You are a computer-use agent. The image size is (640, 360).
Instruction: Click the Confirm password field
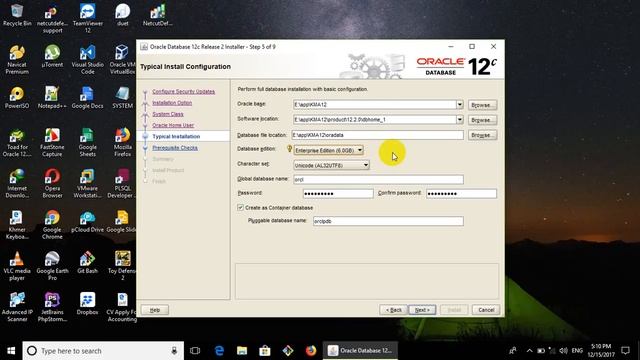[461, 193]
